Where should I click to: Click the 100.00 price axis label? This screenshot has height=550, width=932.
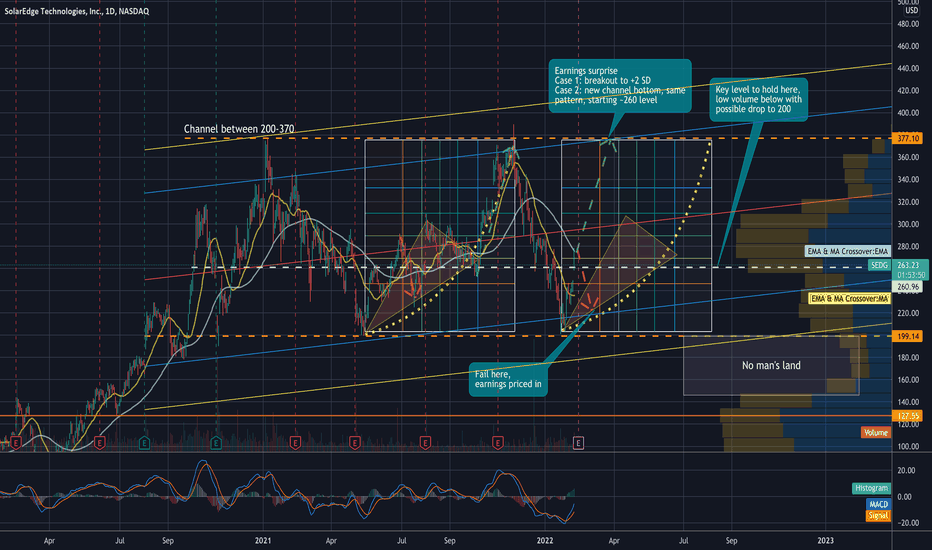[908, 446]
